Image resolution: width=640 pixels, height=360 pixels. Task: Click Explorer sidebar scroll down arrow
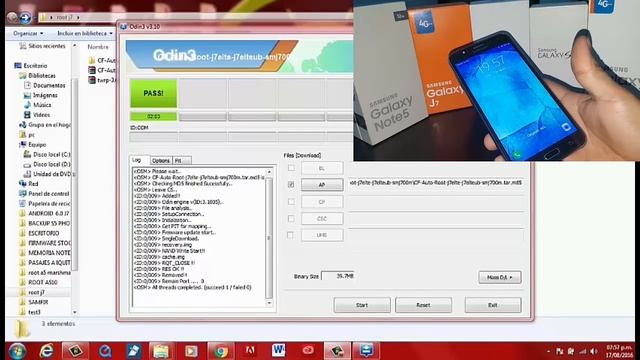click(x=74, y=312)
